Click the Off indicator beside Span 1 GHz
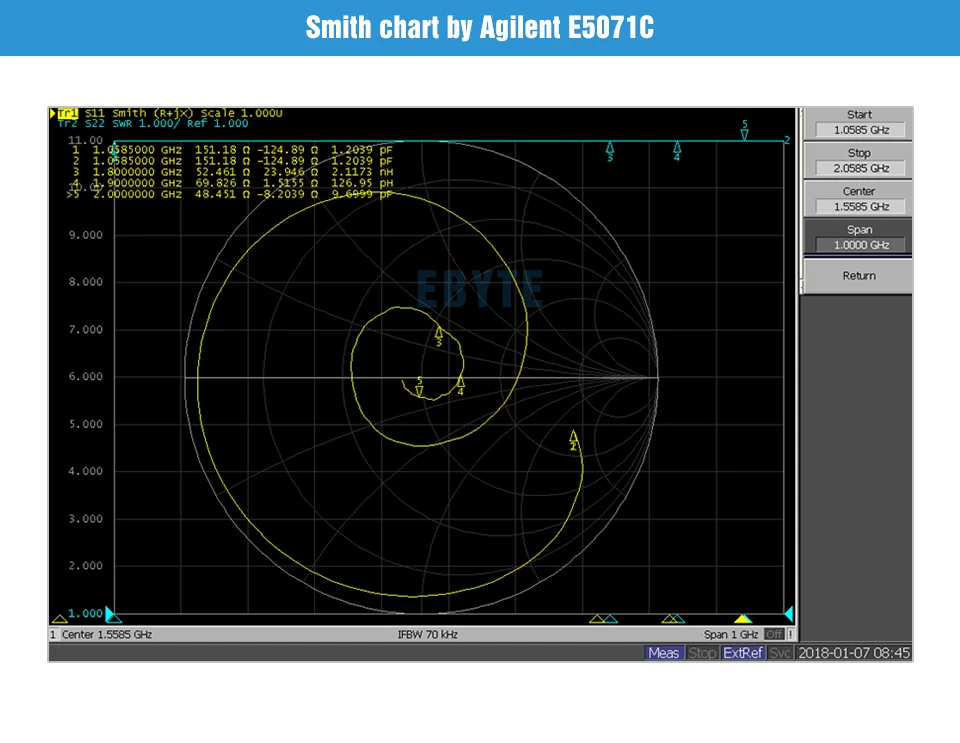 click(774, 635)
